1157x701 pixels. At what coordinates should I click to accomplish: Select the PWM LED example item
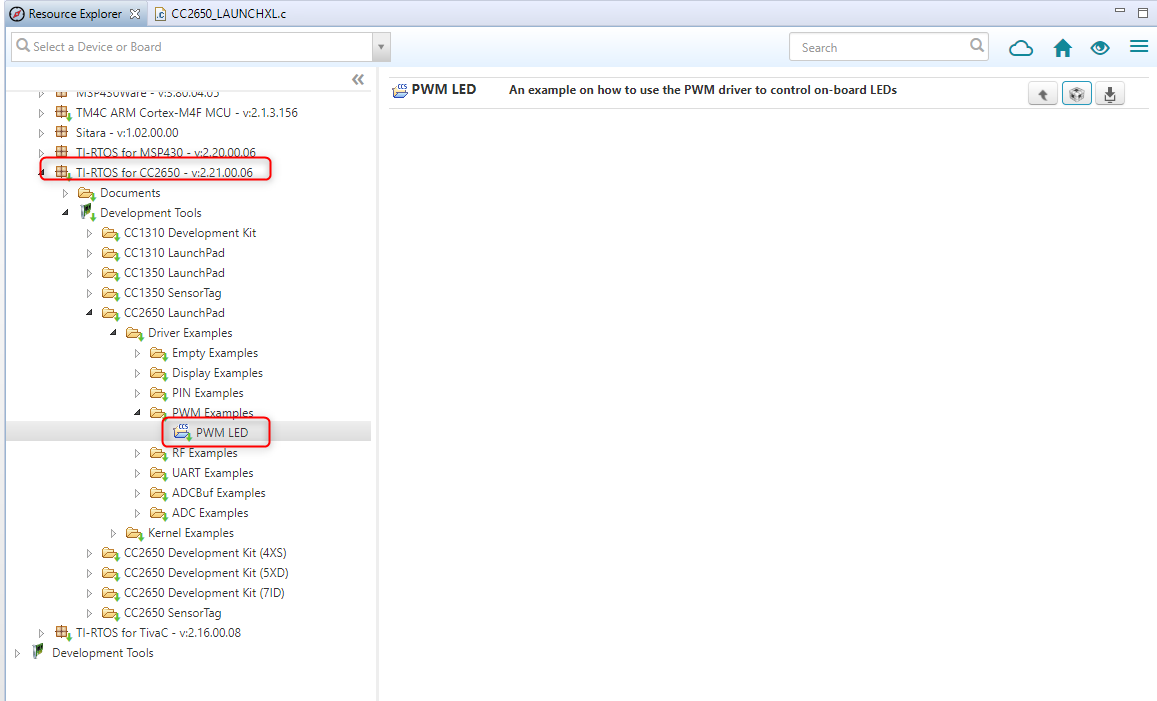[x=221, y=432]
